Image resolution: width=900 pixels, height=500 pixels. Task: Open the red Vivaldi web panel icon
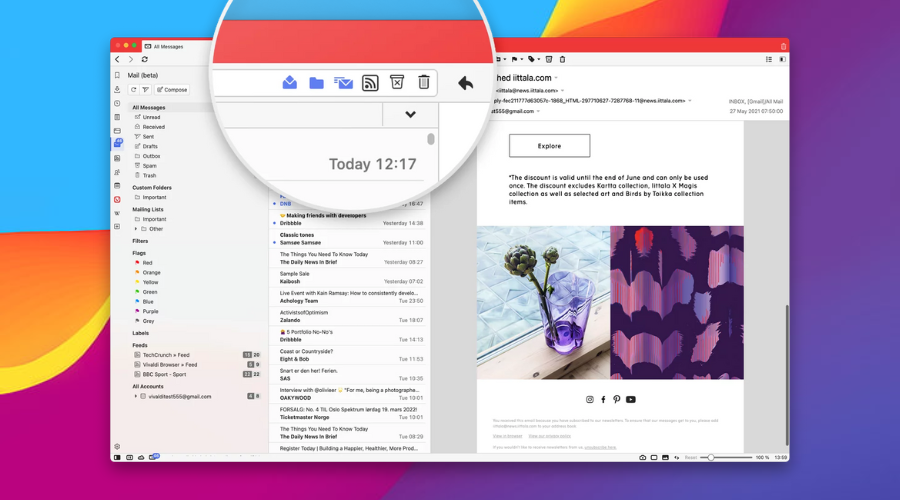[x=117, y=199]
